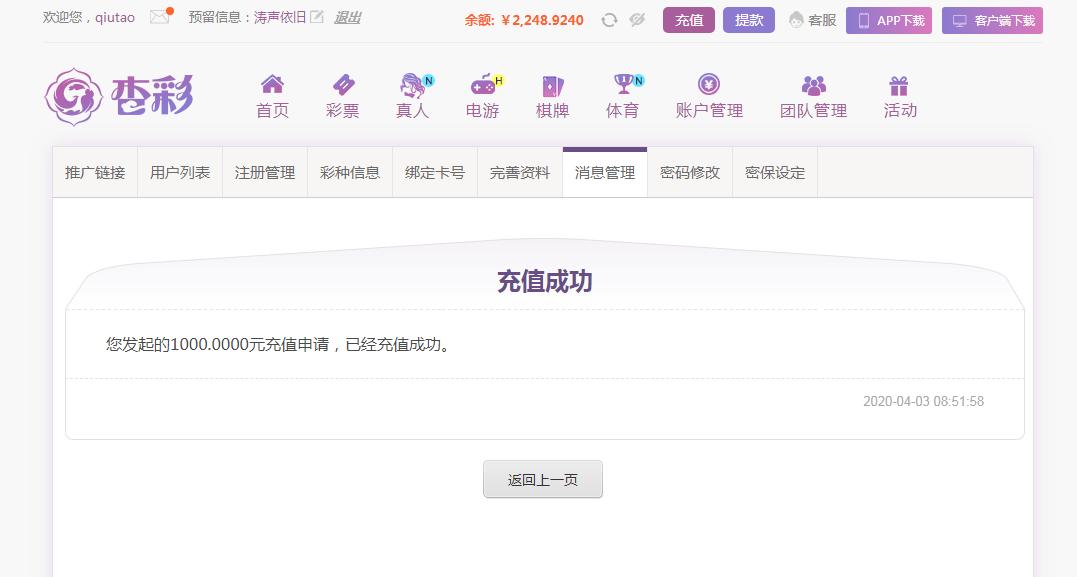The image size is (1077, 577).
Task: Open the mail envelope icon
Action: pyautogui.click(x=160, y=16)
